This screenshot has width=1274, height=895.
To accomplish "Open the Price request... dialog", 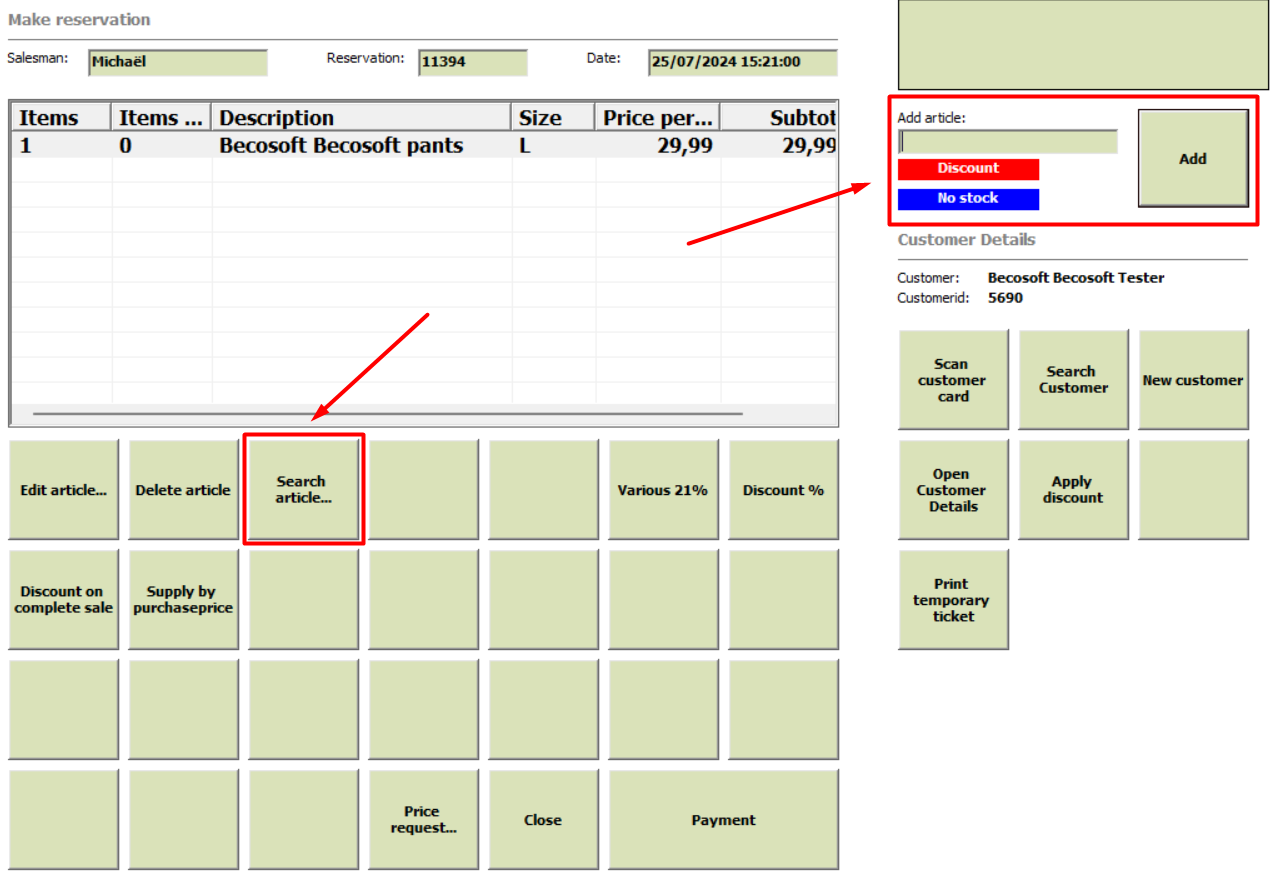I will coord(424,820).
